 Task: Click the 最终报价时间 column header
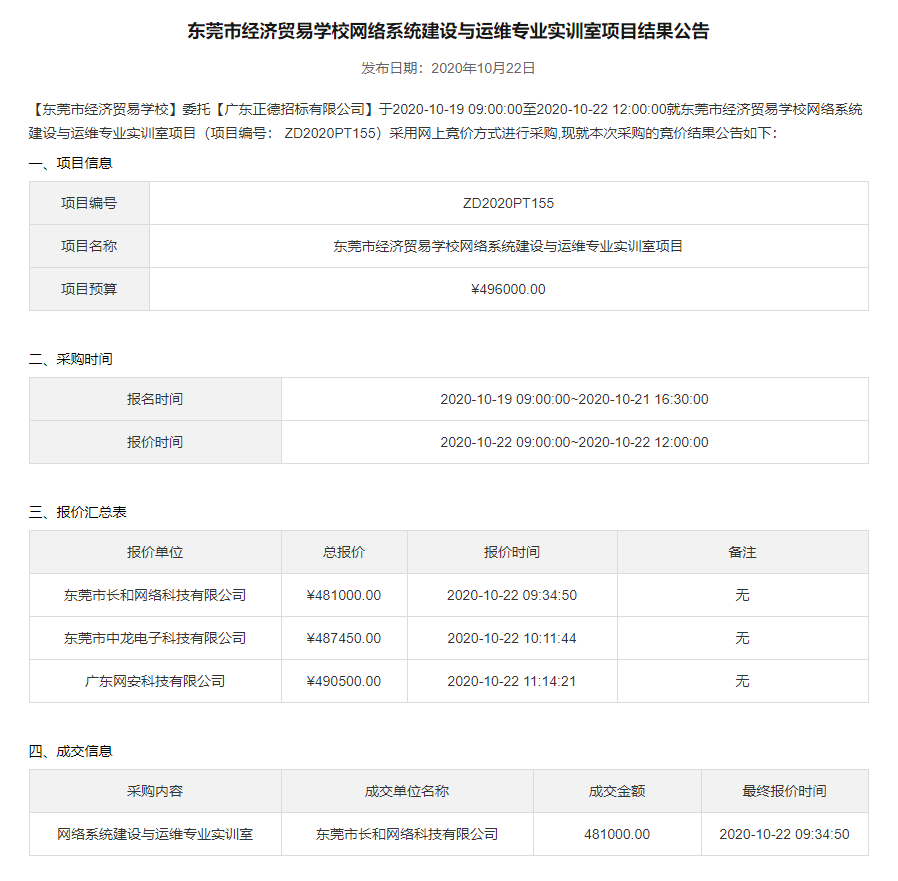(x=785, y=791)
